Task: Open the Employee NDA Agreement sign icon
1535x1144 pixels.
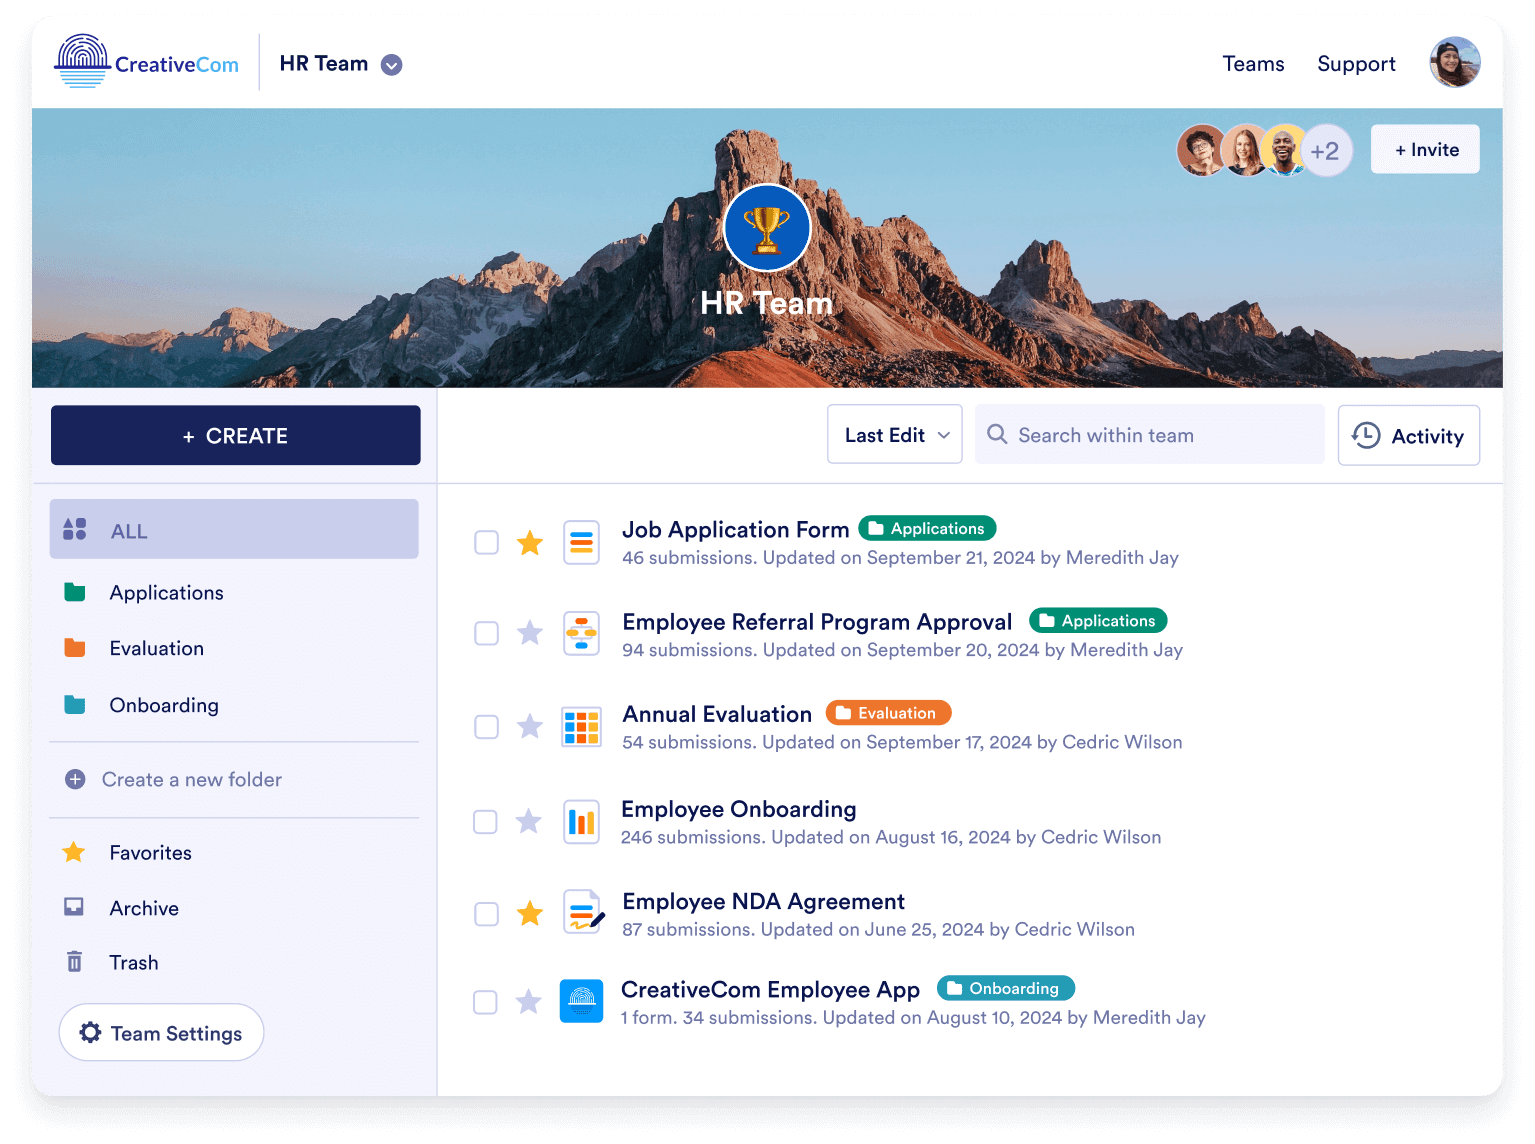Action: click(582, 913)
